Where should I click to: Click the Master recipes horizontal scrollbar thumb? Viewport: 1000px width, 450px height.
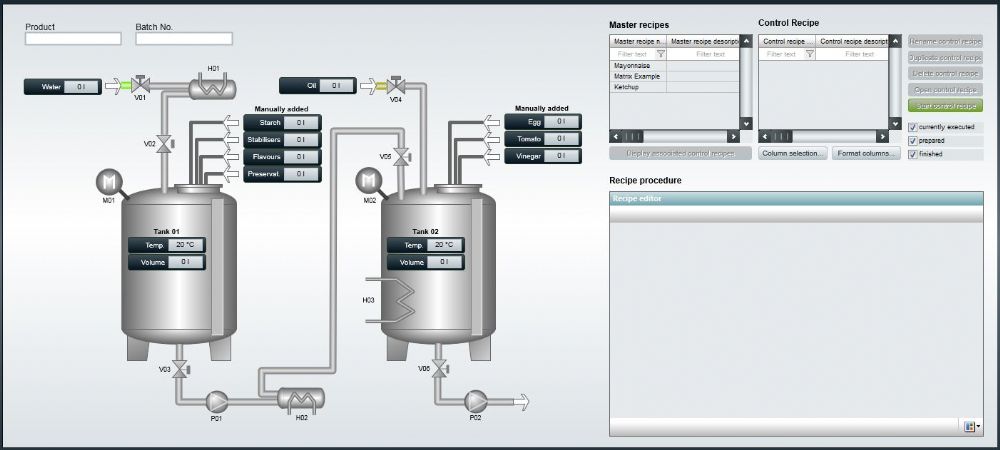[633, 136]
